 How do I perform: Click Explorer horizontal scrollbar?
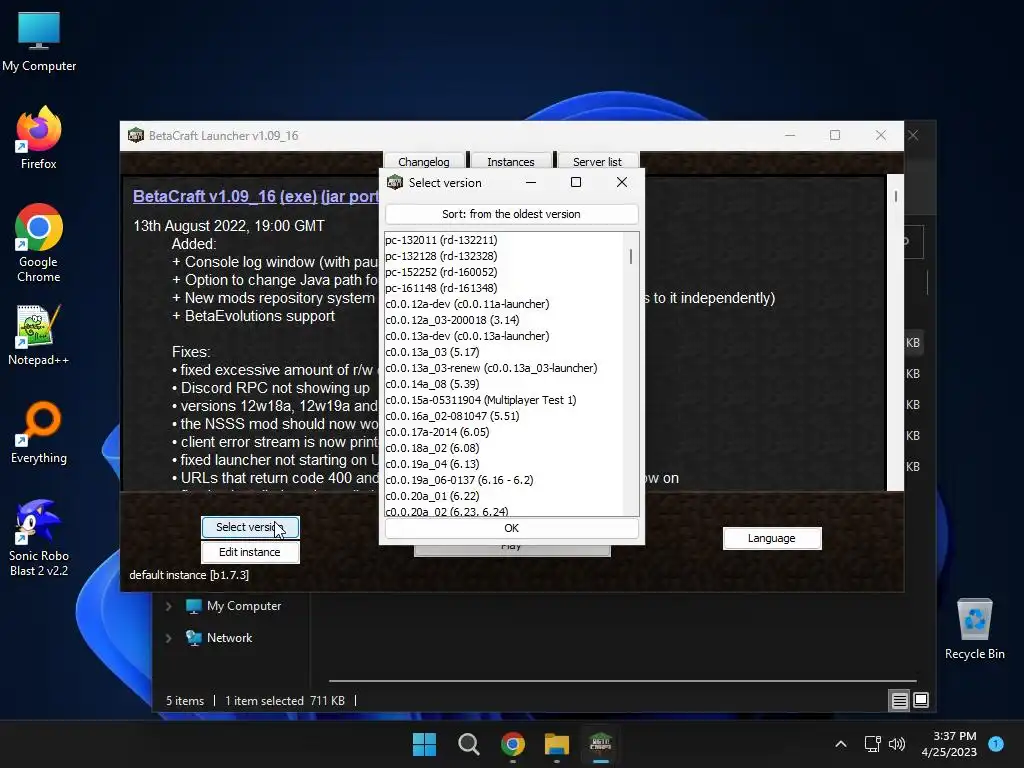[x=622, y=680]
